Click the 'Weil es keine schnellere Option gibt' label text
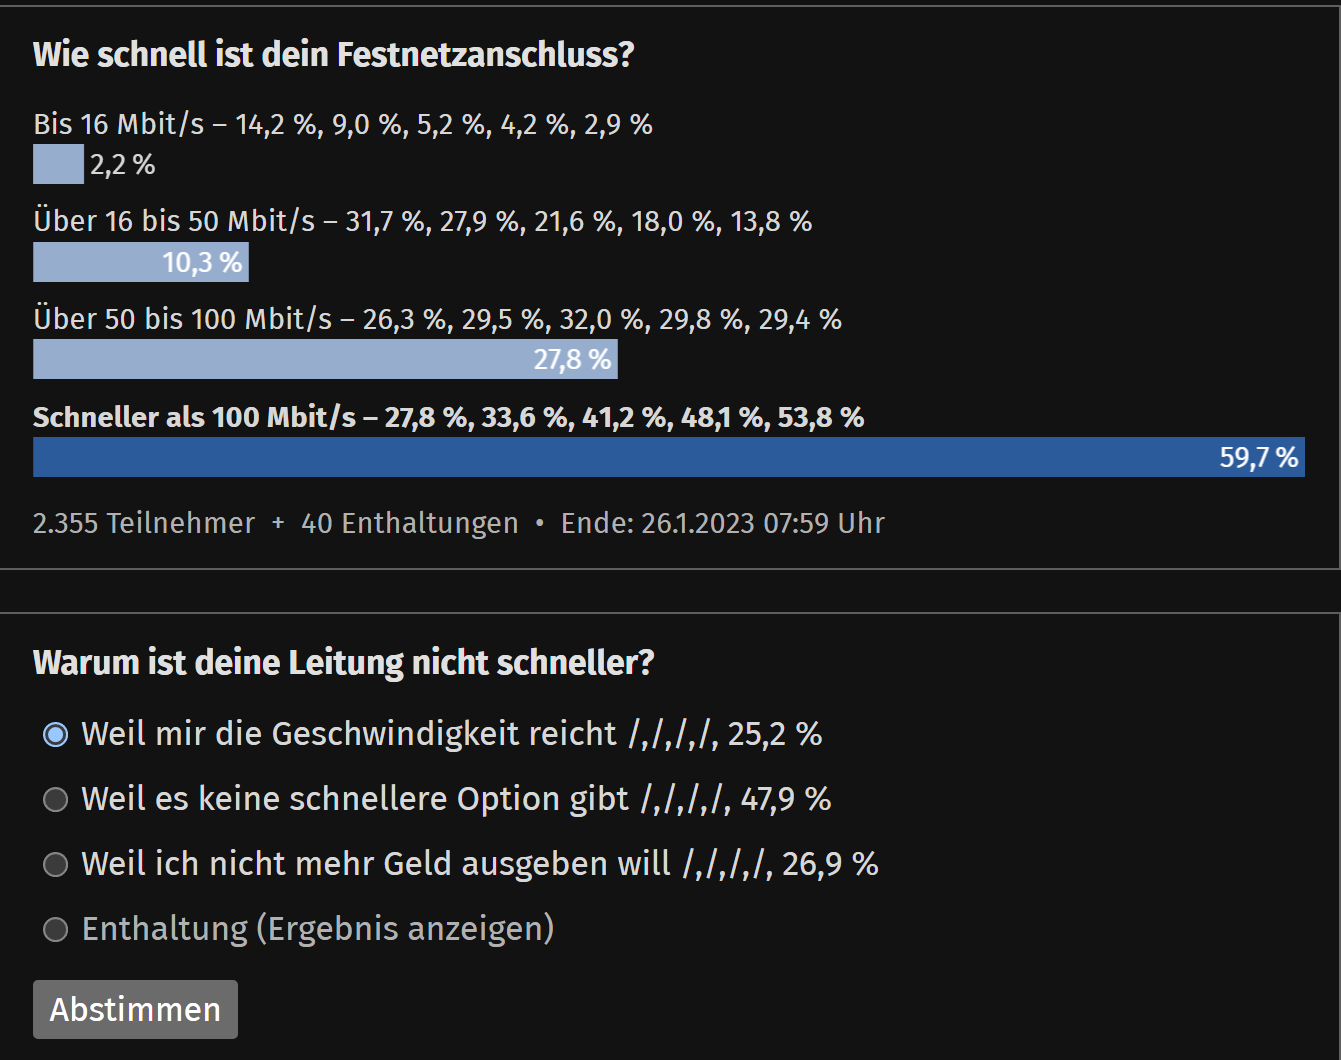Viewport: 1341px width, 1060px height. pyautogui.click(x=355, y=800)
